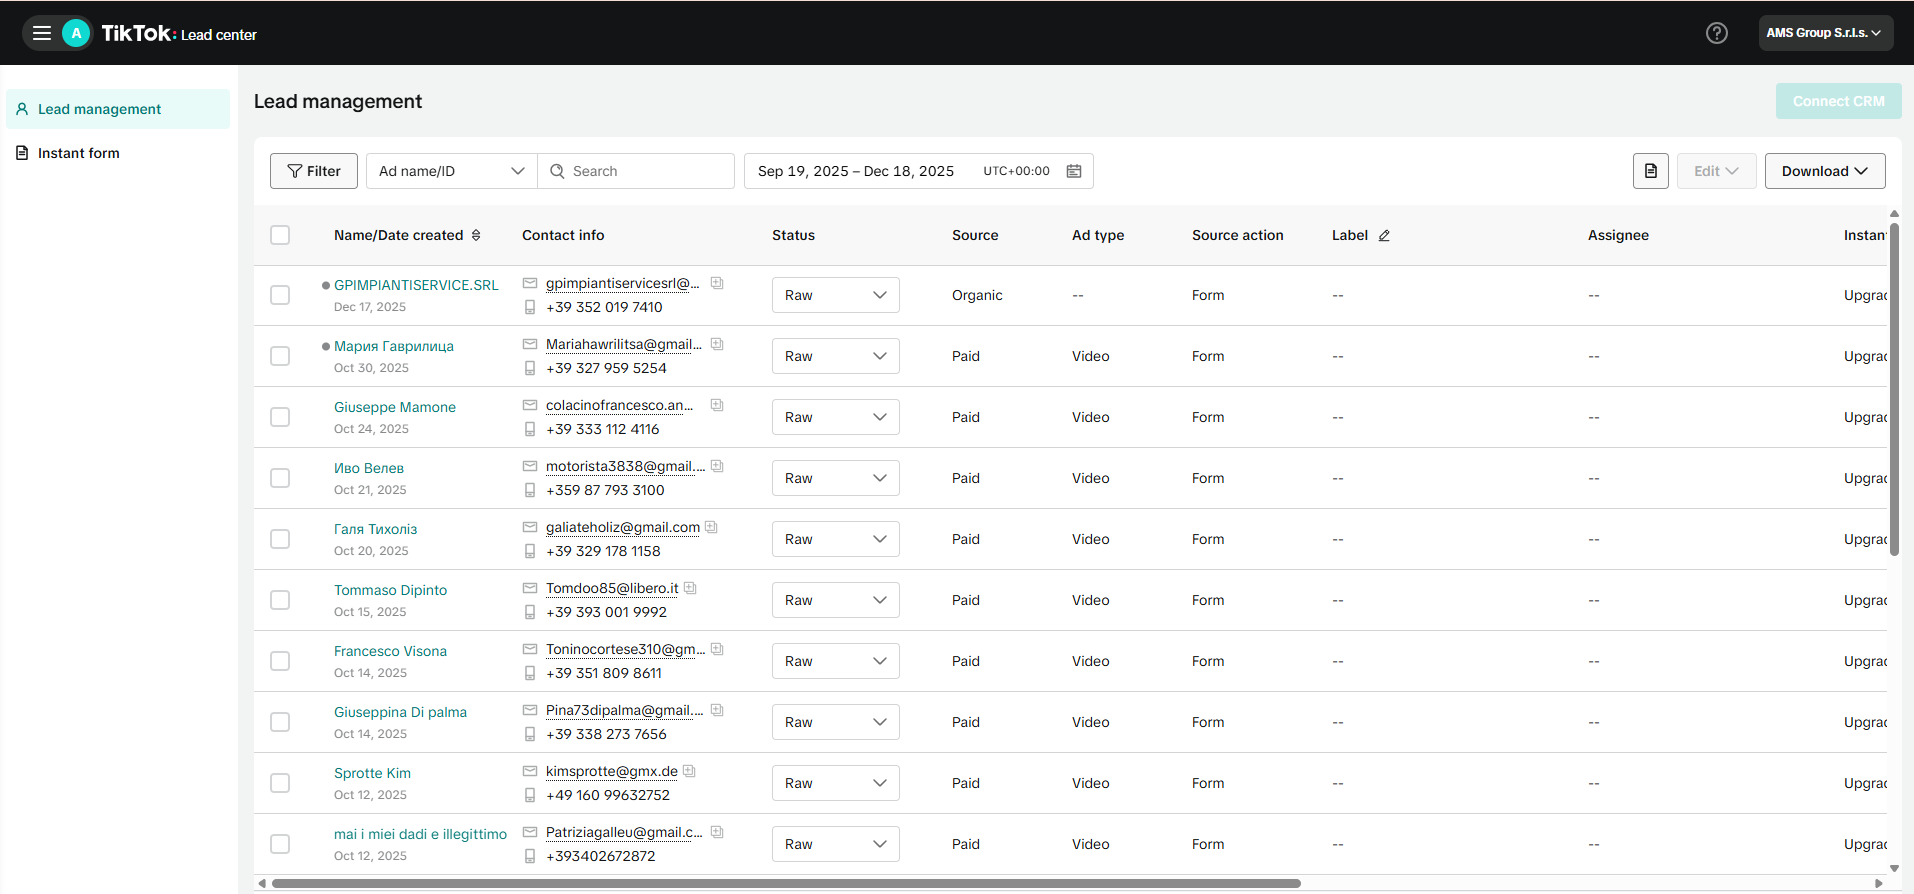Click the Assignee column header
Screen dimensions: 1914x894
tap(1618, 235)
